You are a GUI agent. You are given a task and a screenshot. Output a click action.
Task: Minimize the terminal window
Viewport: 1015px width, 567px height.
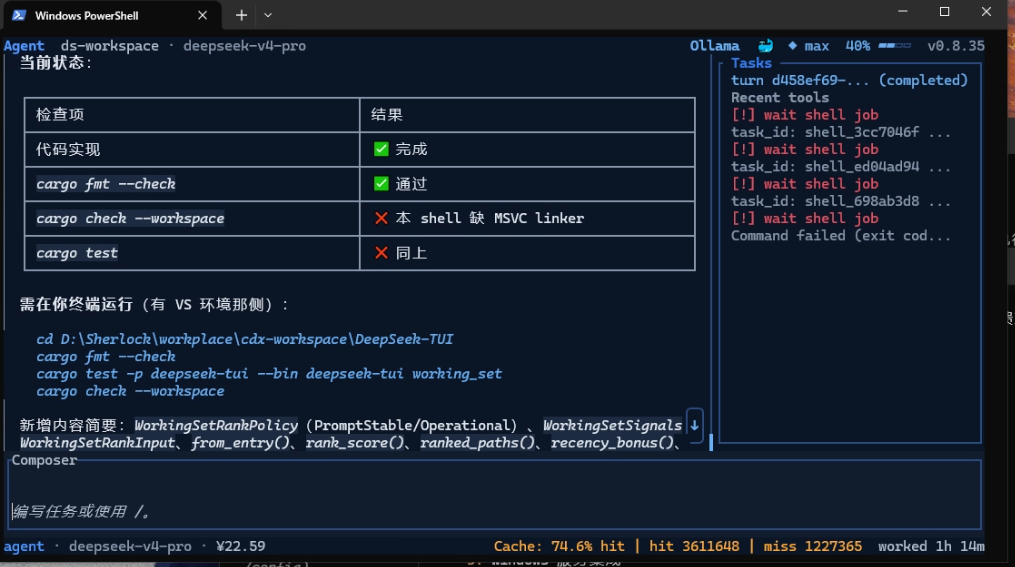902,12
